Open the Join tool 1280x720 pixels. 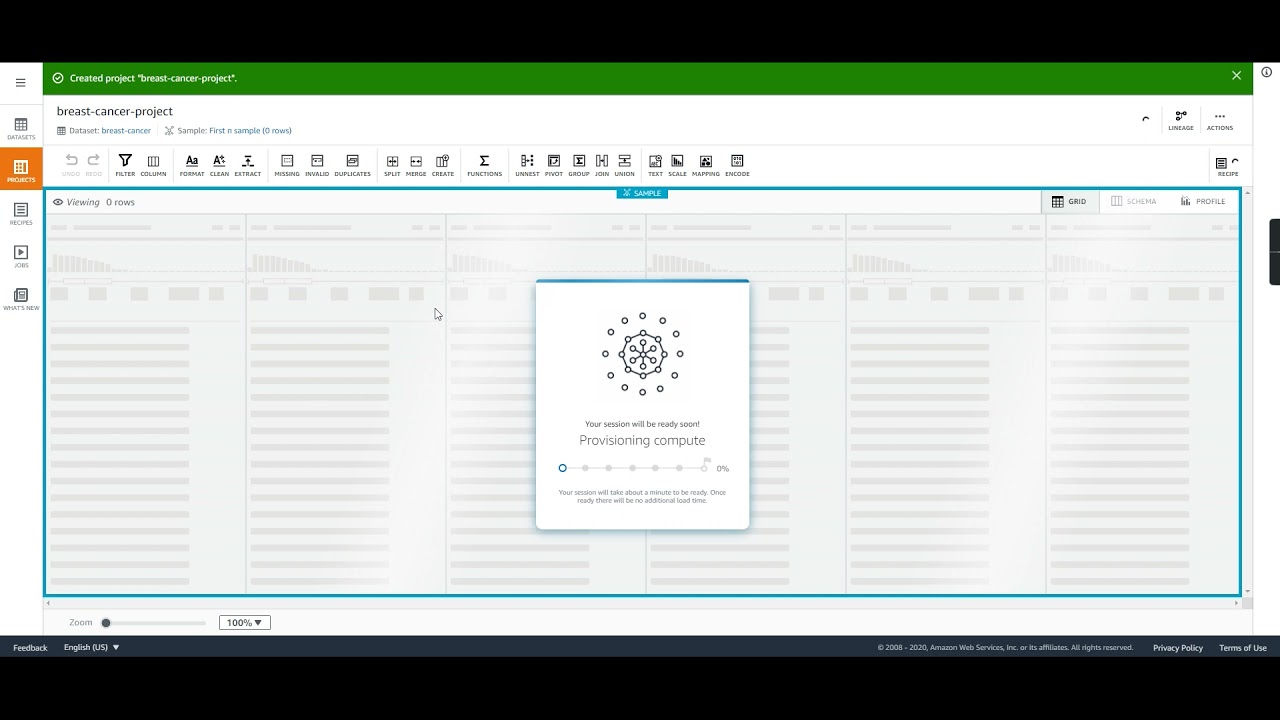[602, 165]
